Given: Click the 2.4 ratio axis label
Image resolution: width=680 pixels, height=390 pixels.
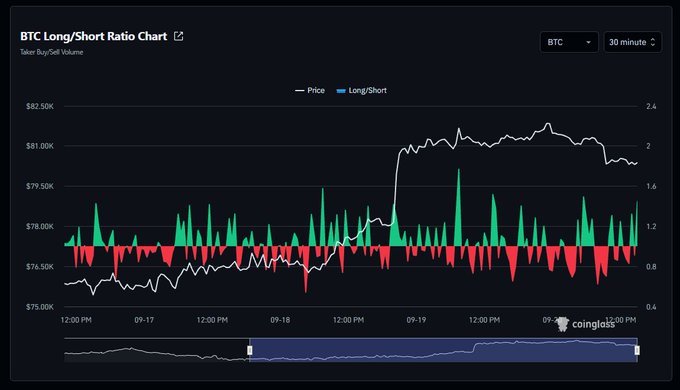Looking at the screenshot, I should click(651, 106).
